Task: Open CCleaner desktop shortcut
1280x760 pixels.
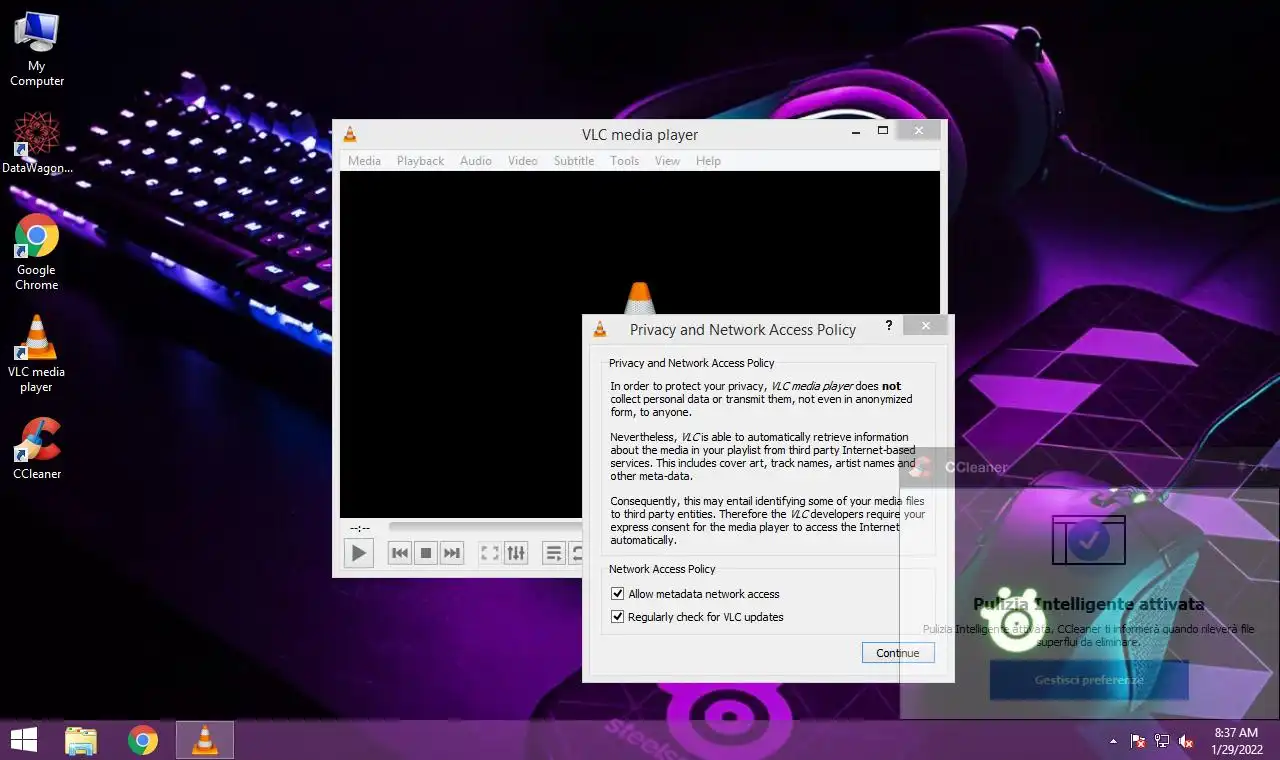Action: click(37, 448)
